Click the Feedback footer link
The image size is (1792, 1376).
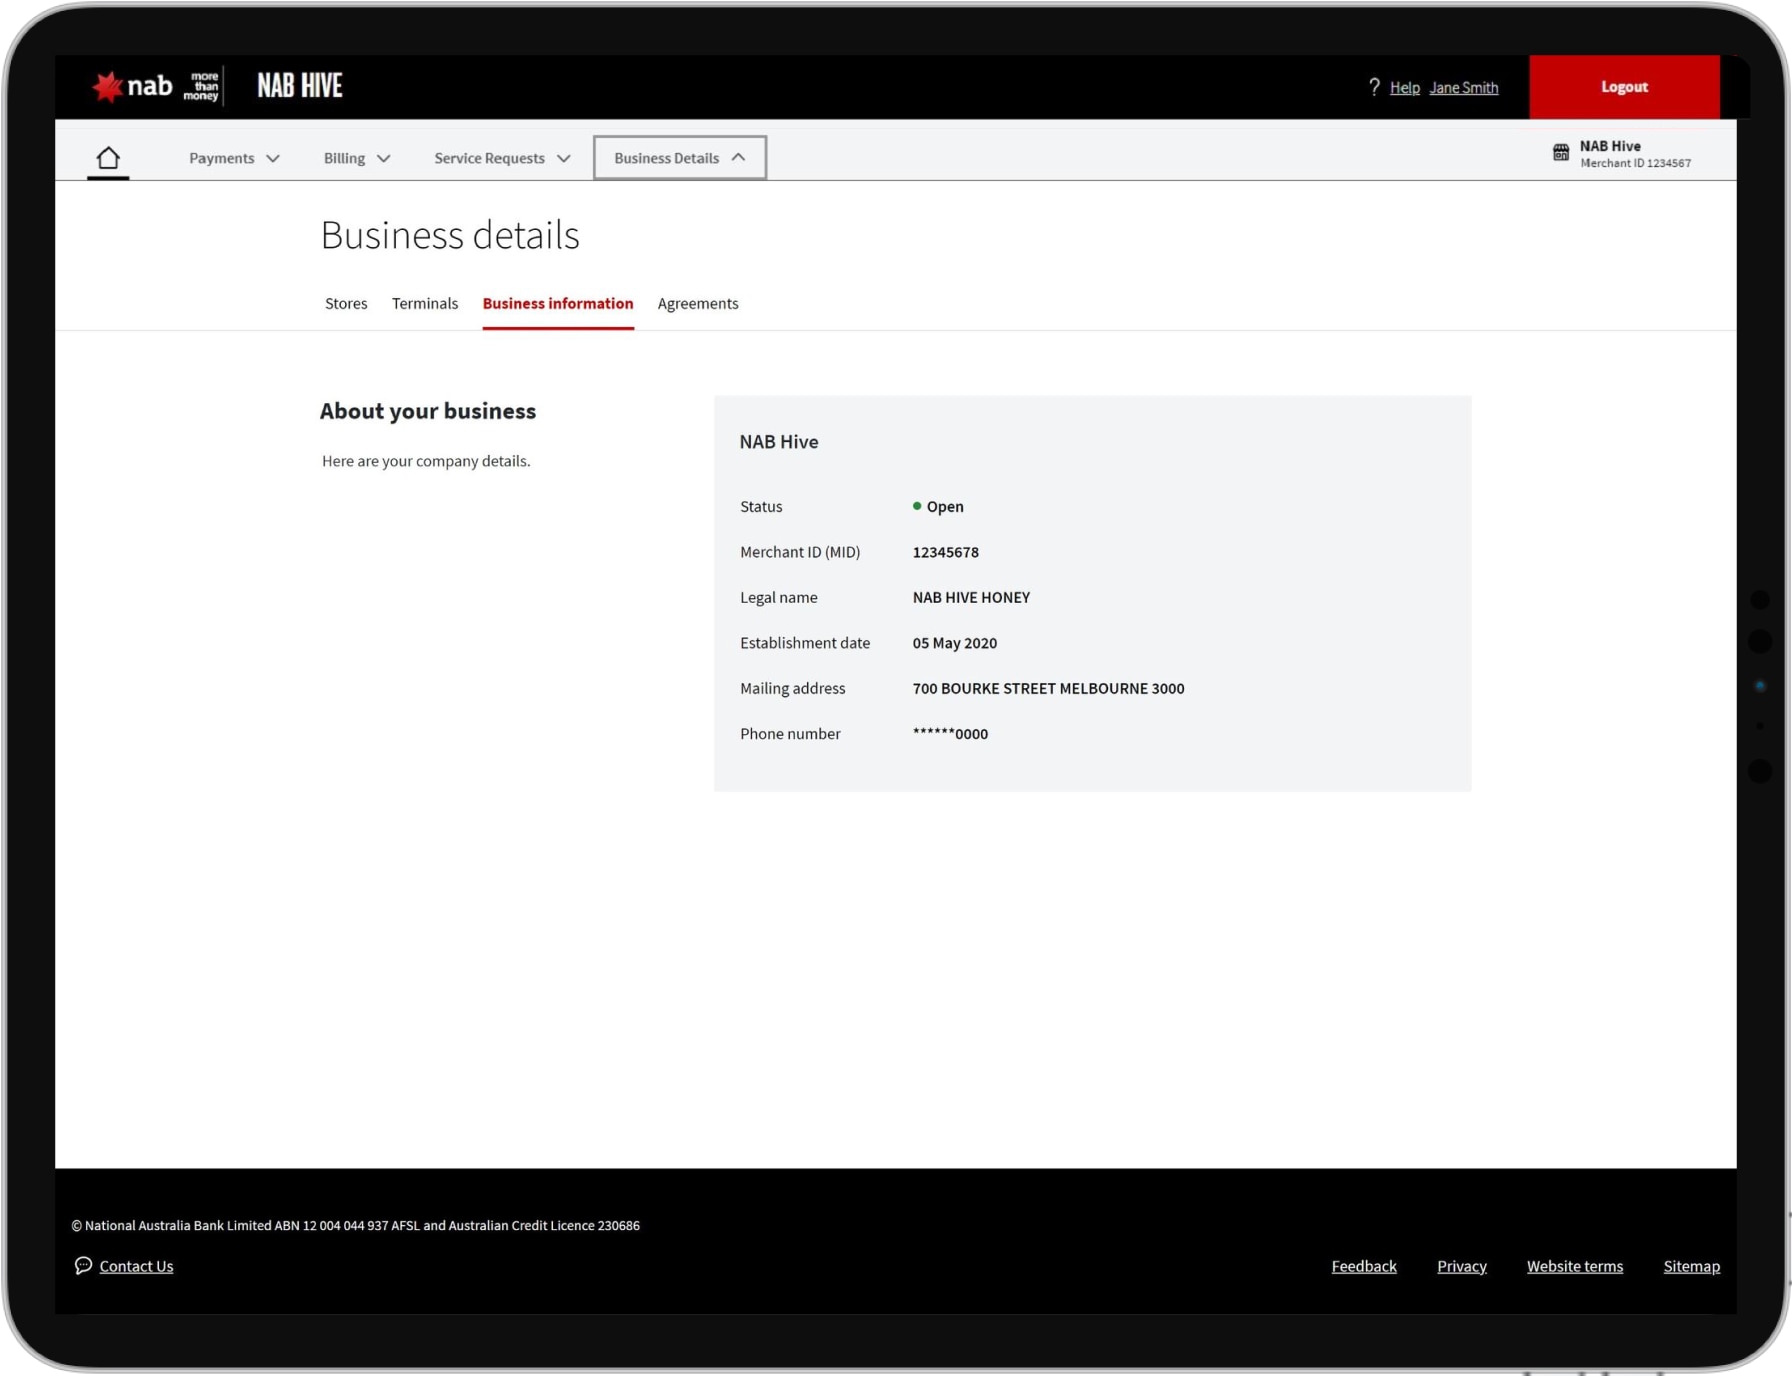[1364, 1266]
